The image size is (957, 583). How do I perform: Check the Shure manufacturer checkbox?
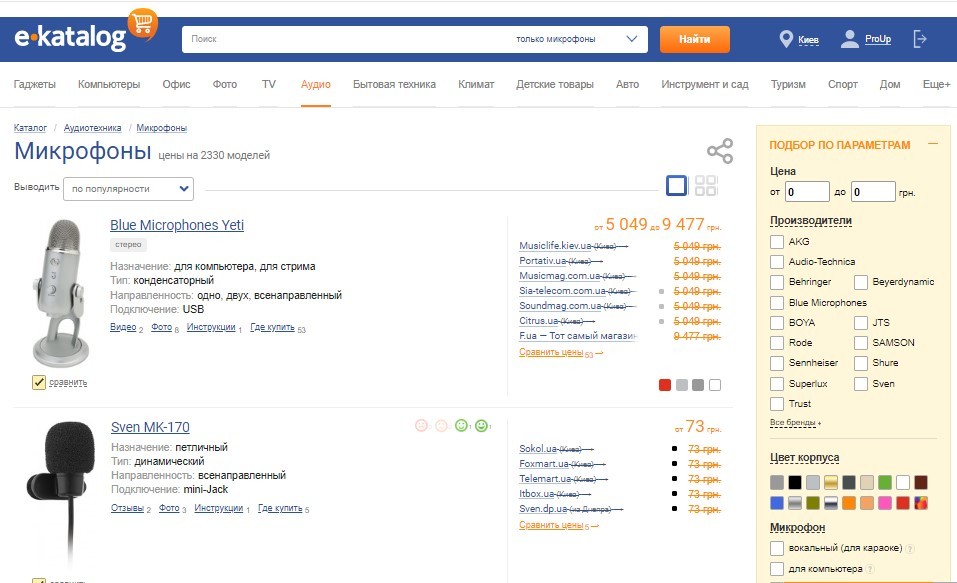(x=861, y=363)
